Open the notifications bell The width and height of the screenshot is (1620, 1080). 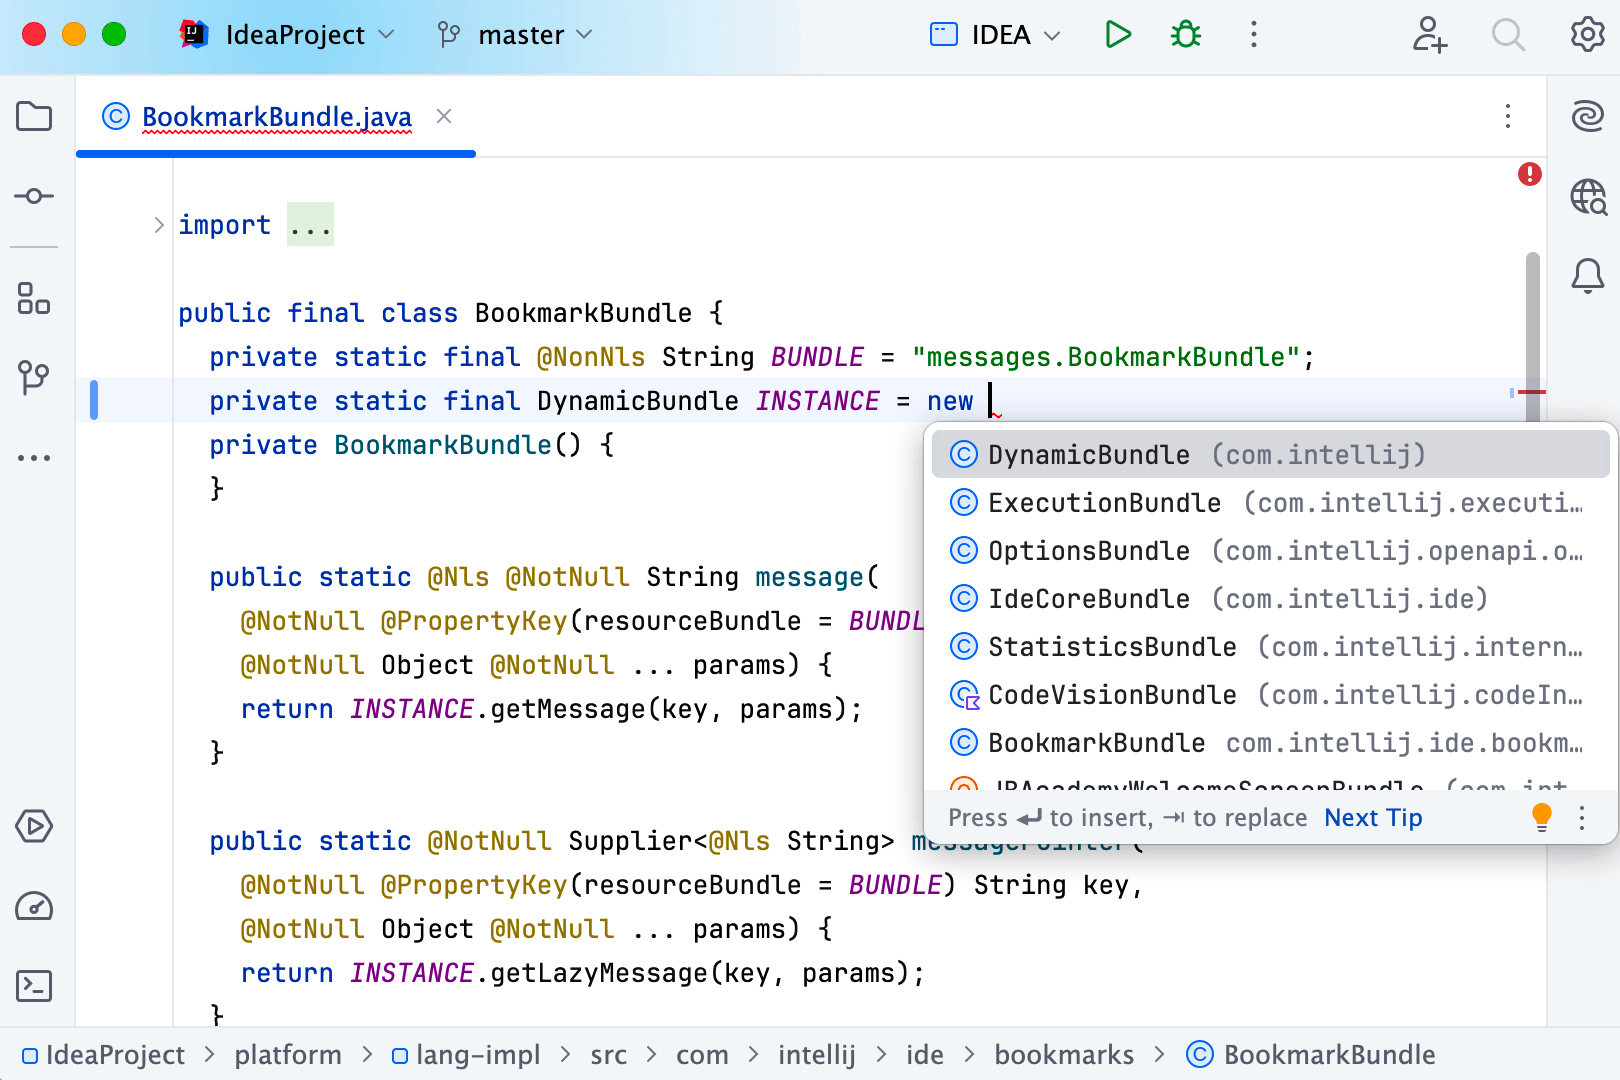[x=1588, y=276]
